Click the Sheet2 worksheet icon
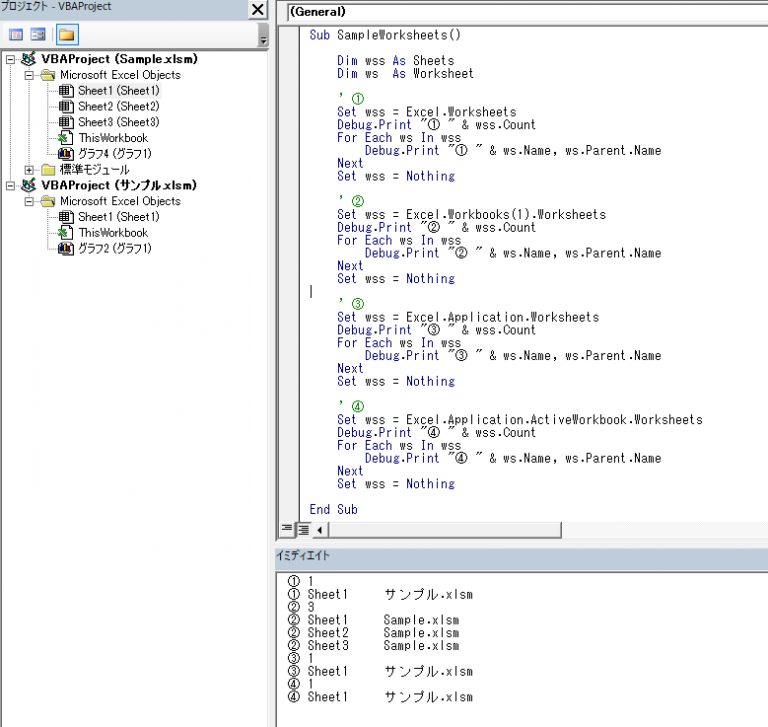This screenshot has width=768, height=727. pyautogui.click(x=66, y=106)
